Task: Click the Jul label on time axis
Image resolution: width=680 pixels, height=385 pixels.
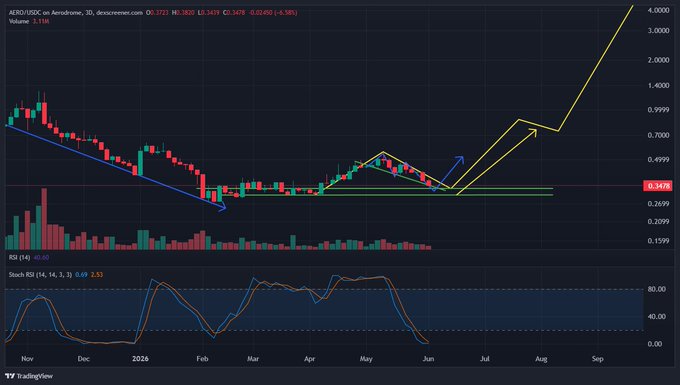Action: (485, 359)
